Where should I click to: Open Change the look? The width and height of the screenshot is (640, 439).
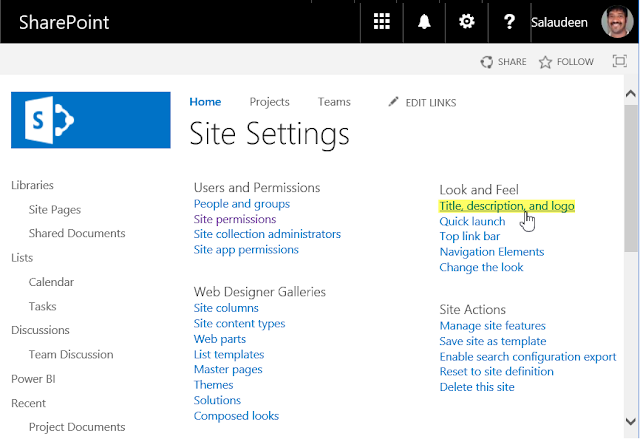481,268
